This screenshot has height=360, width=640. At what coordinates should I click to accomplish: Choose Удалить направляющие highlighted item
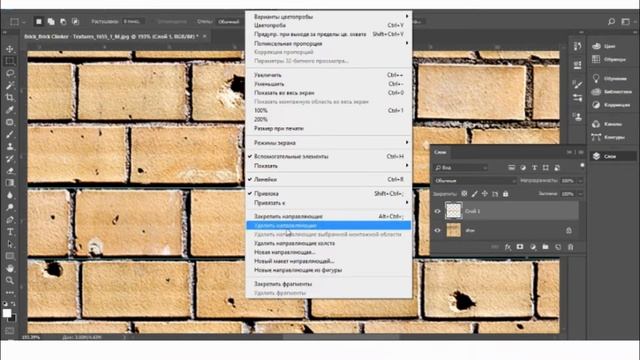pyautogui.click(x=329, y=225)
